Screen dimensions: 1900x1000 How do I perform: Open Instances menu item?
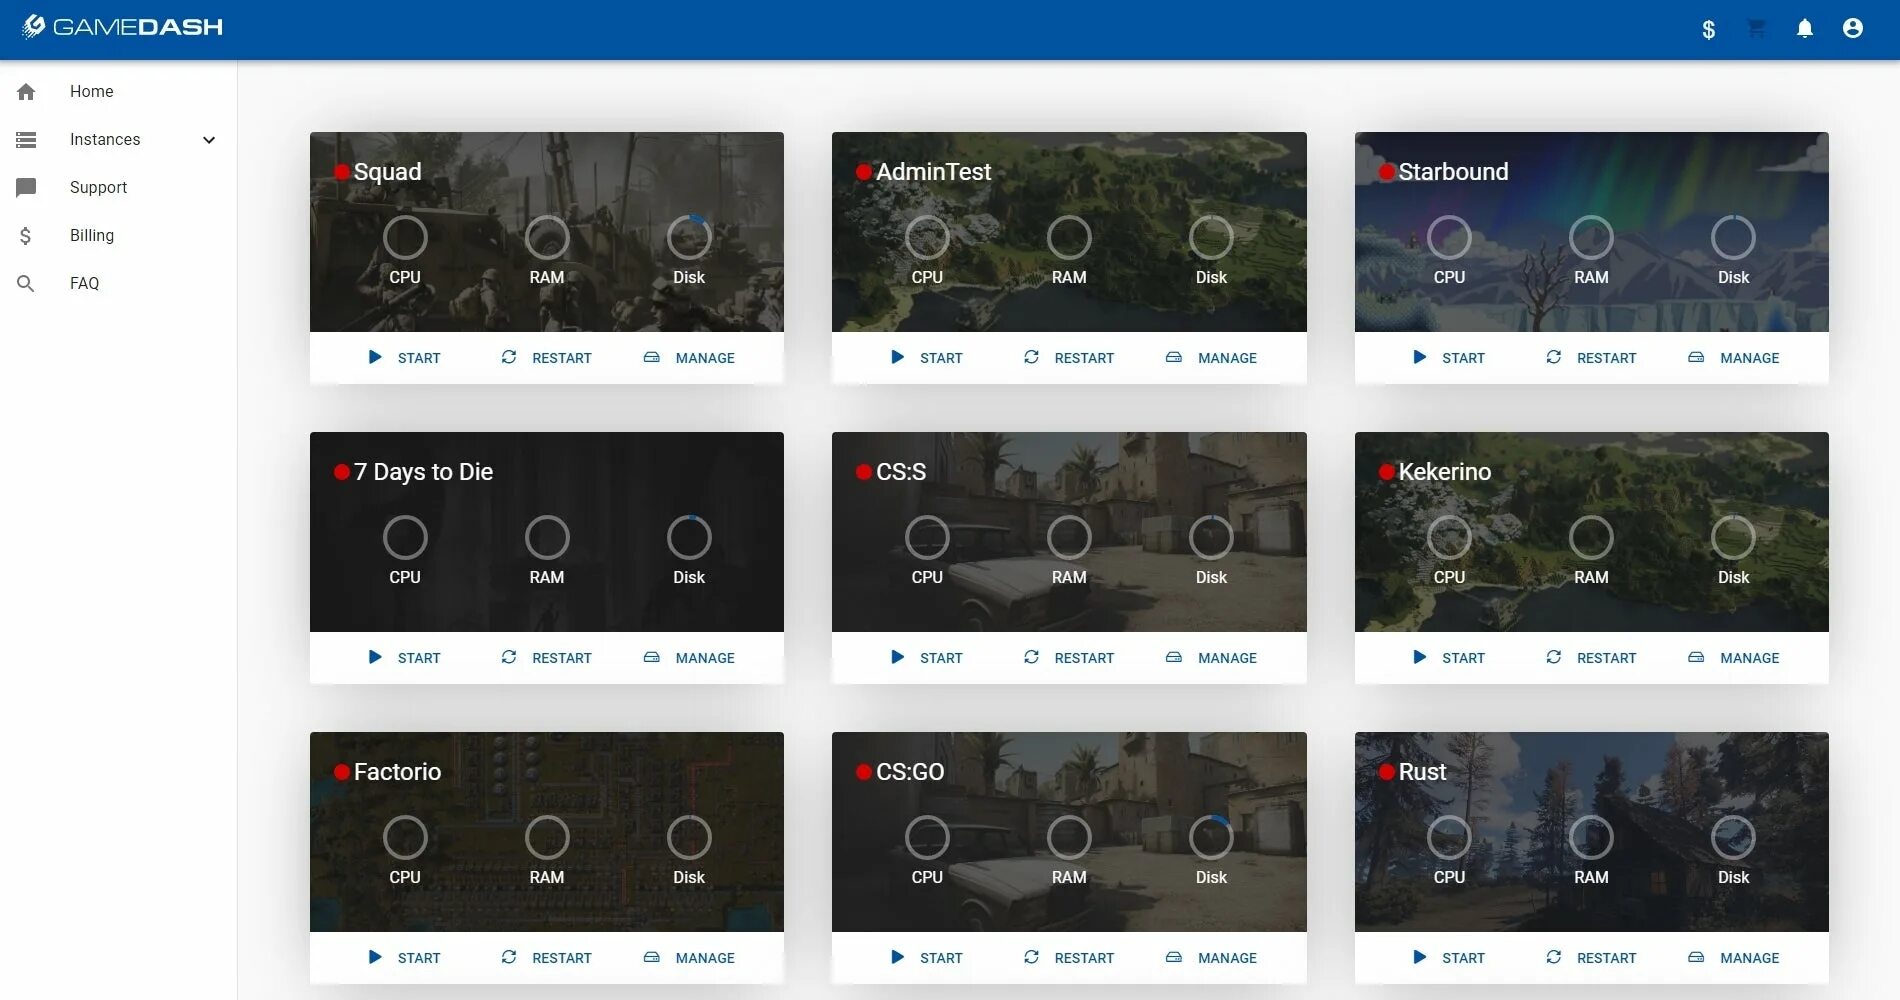click(x=105, y=139)
